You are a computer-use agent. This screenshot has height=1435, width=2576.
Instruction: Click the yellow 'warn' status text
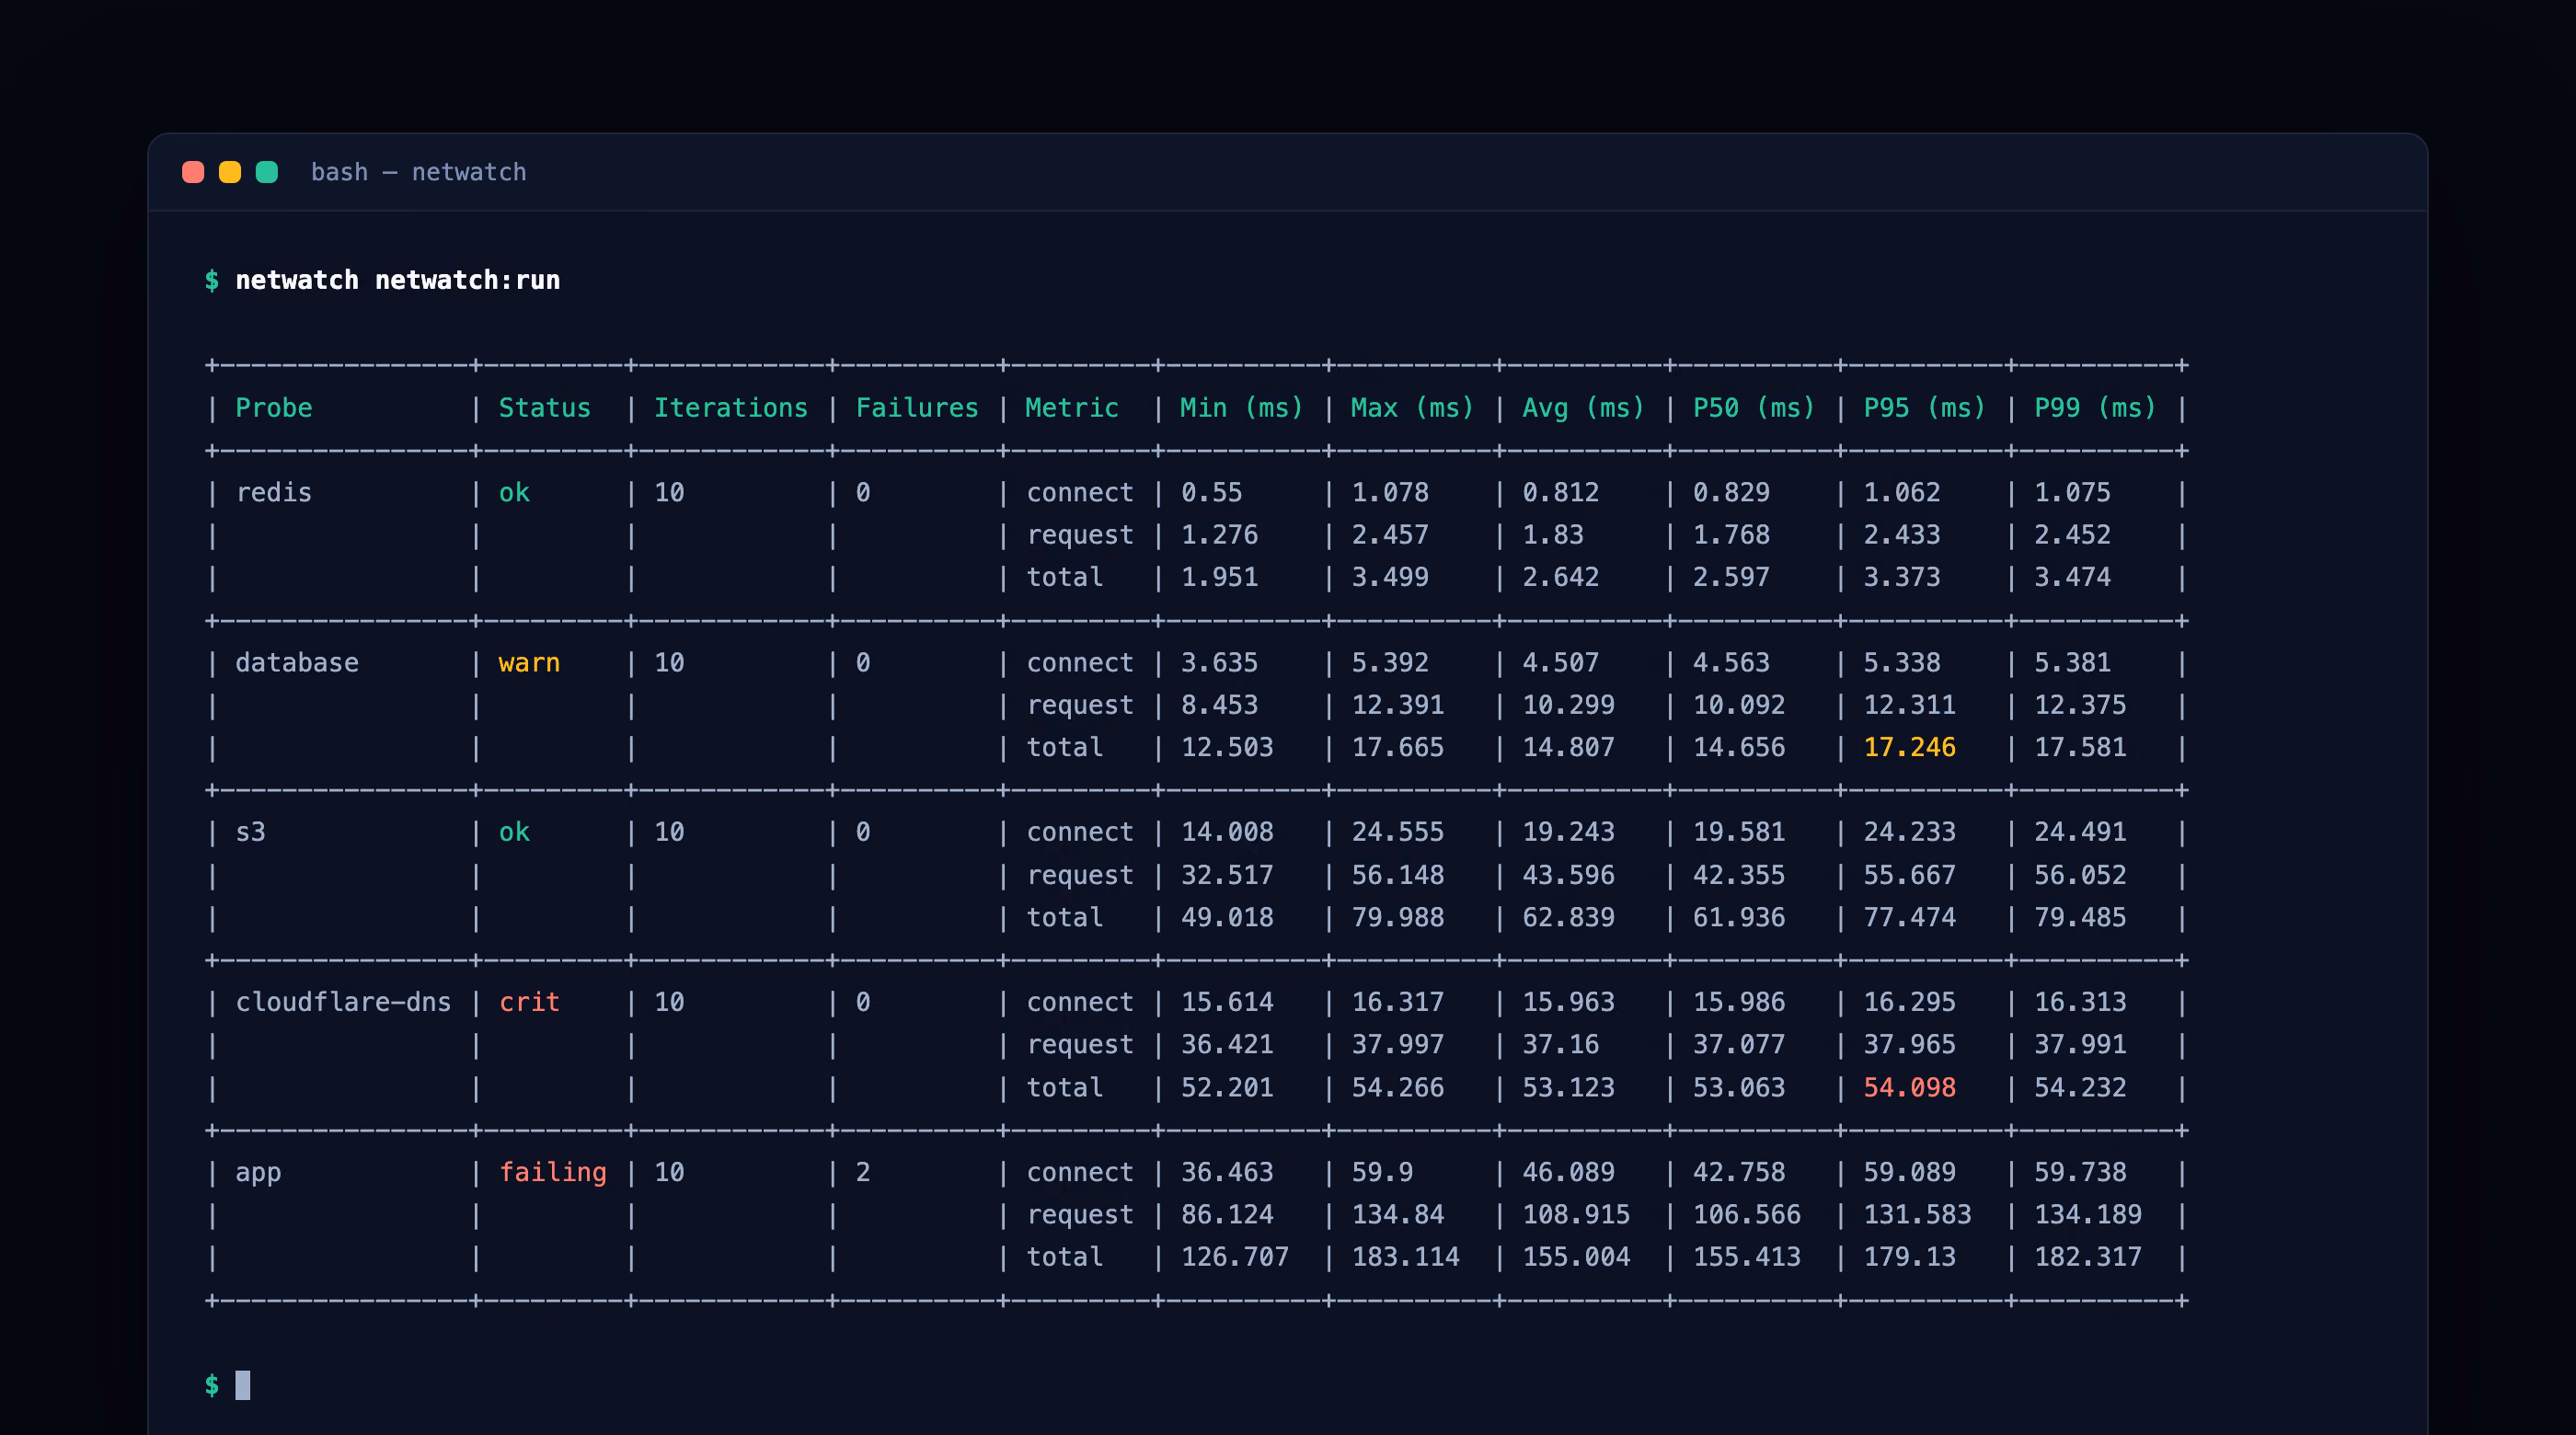(530, 662)
